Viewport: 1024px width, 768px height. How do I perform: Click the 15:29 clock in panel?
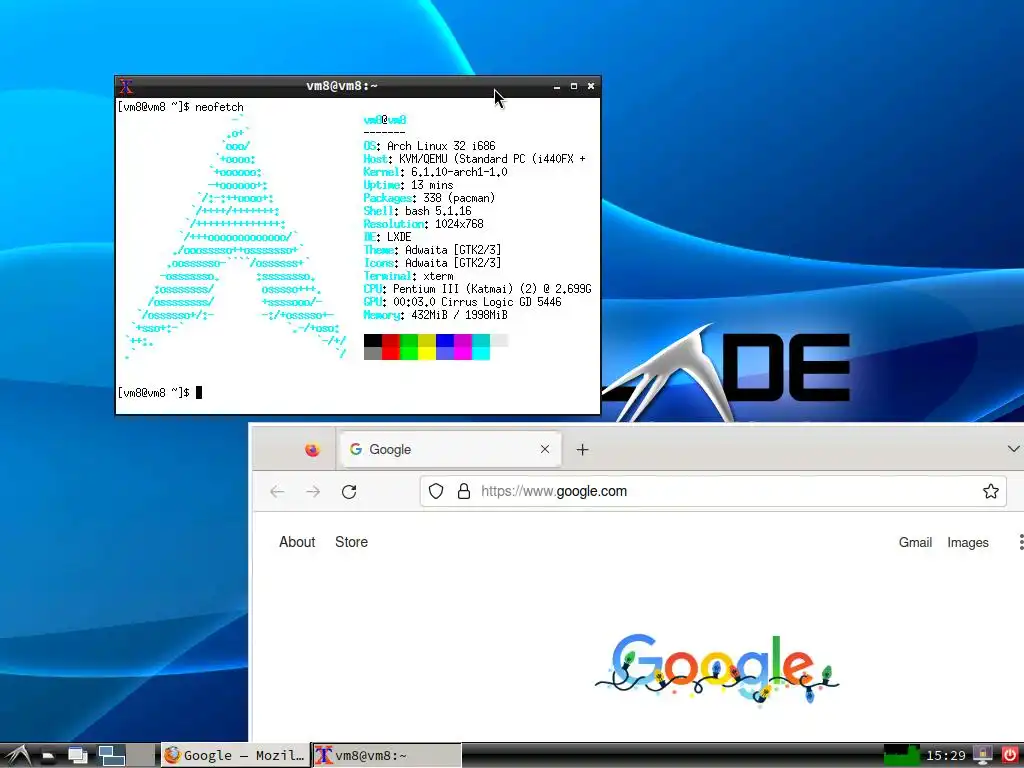click(946, 756)
